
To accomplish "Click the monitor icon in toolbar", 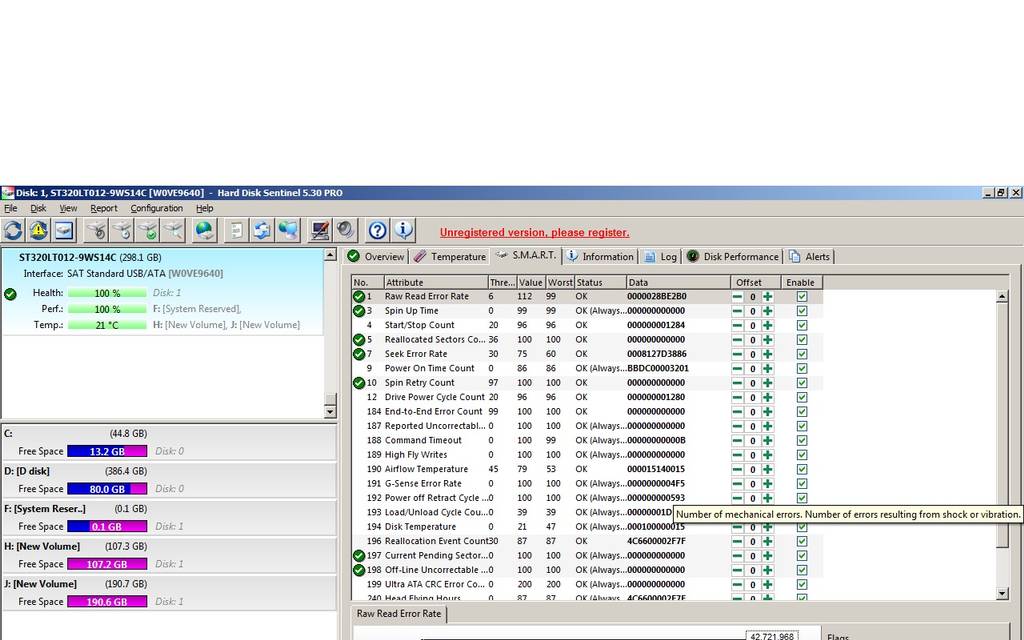I will click(x=320, y=231).
